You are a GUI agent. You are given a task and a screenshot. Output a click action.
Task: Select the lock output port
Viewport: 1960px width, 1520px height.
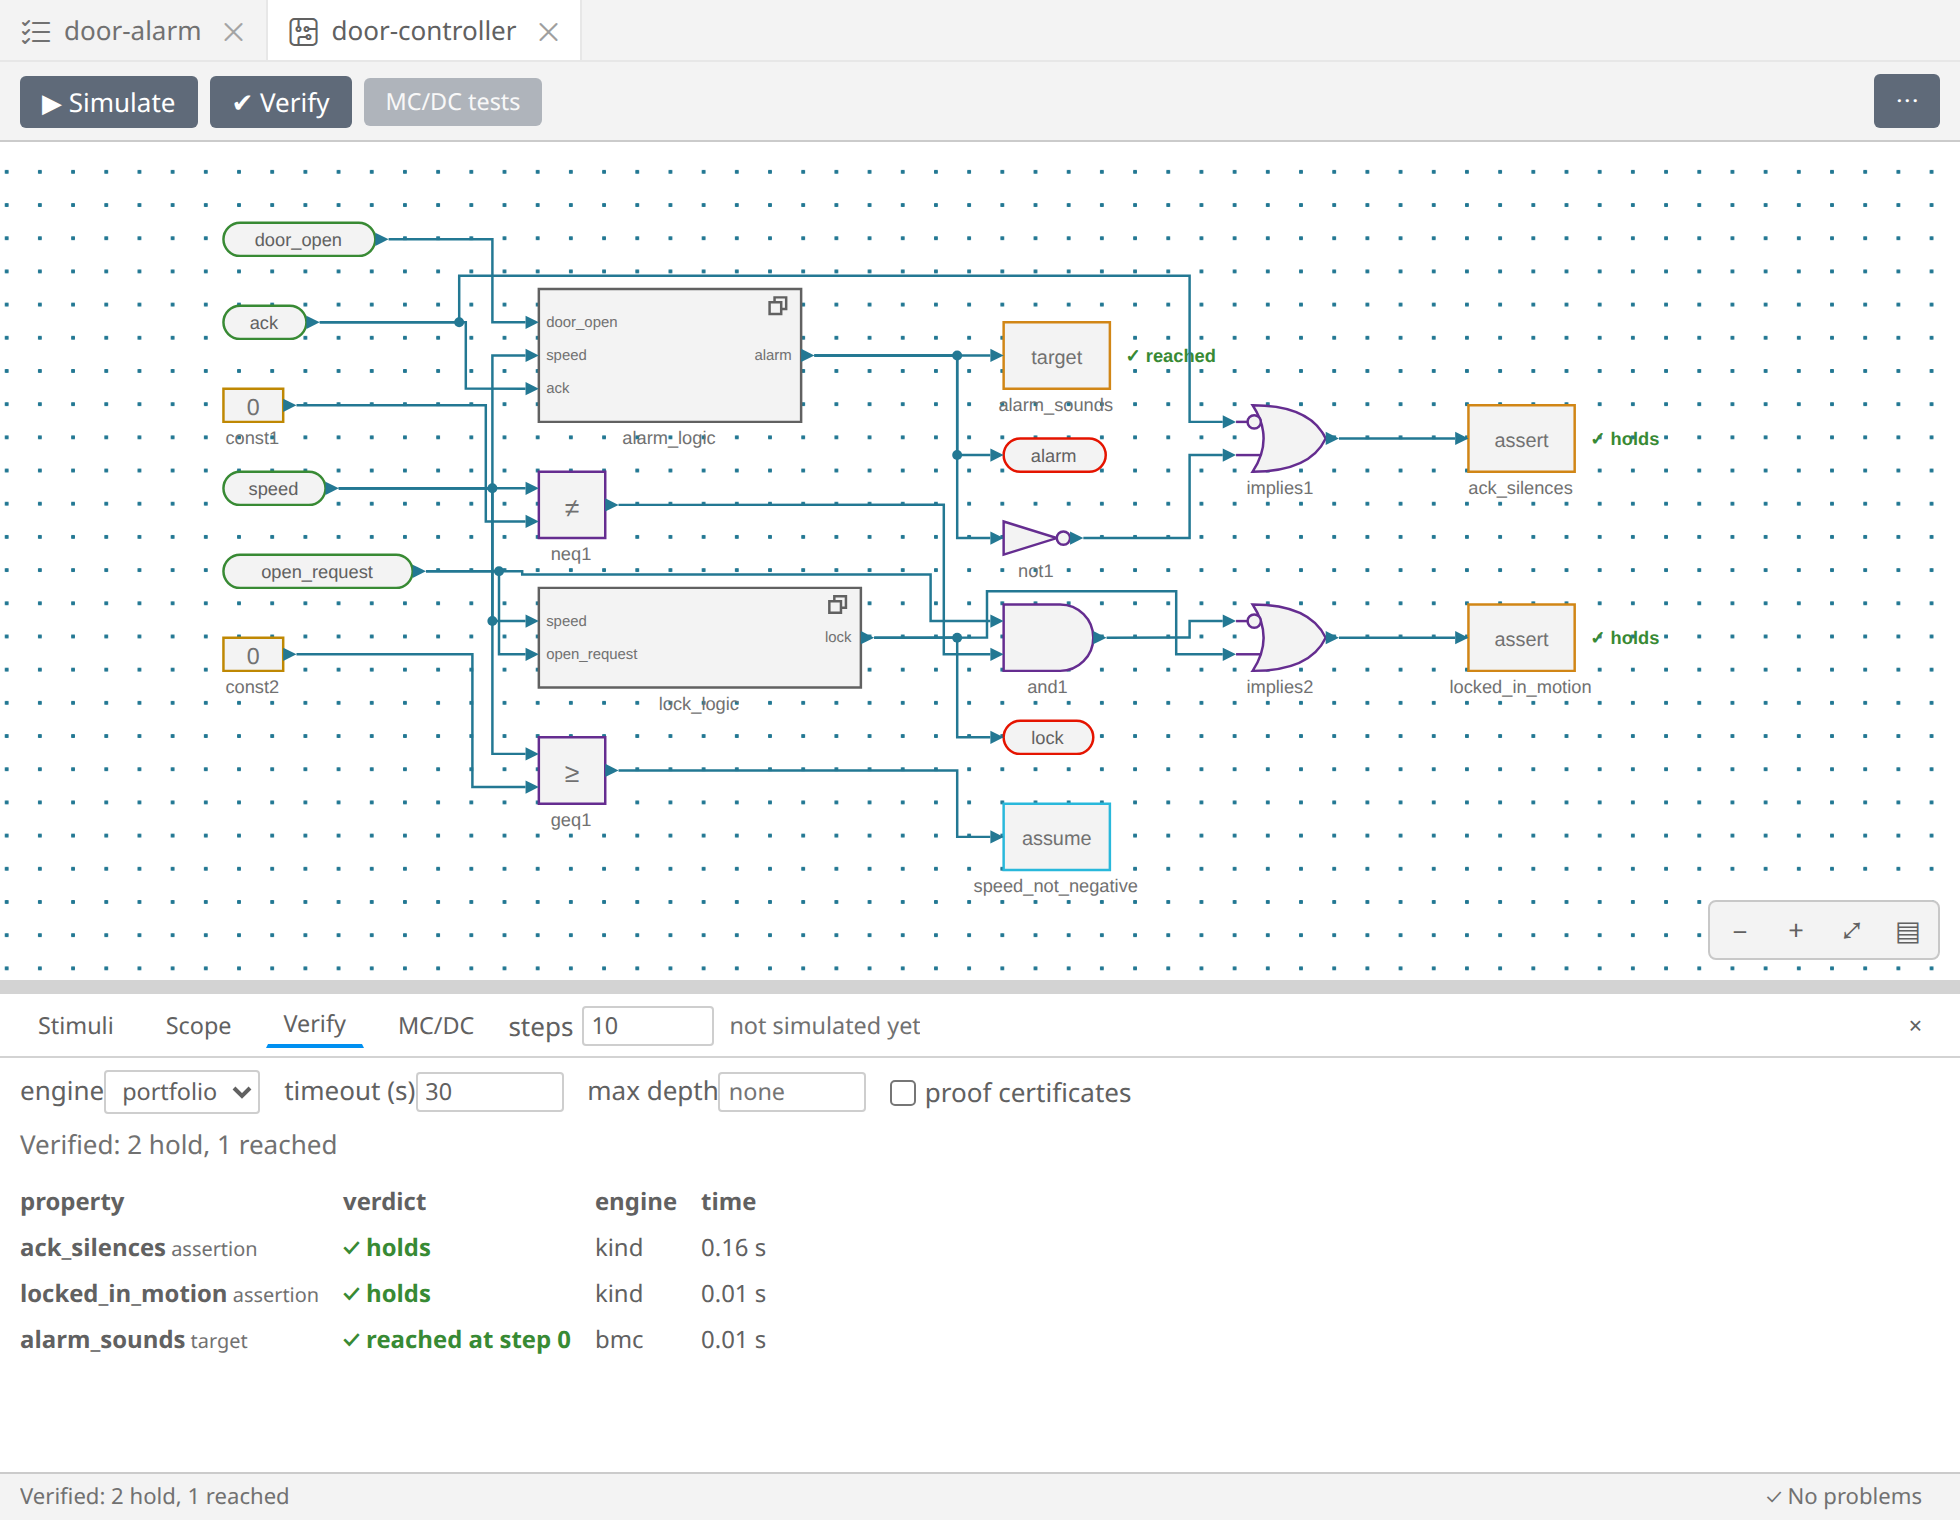(x=1048, y=737)
